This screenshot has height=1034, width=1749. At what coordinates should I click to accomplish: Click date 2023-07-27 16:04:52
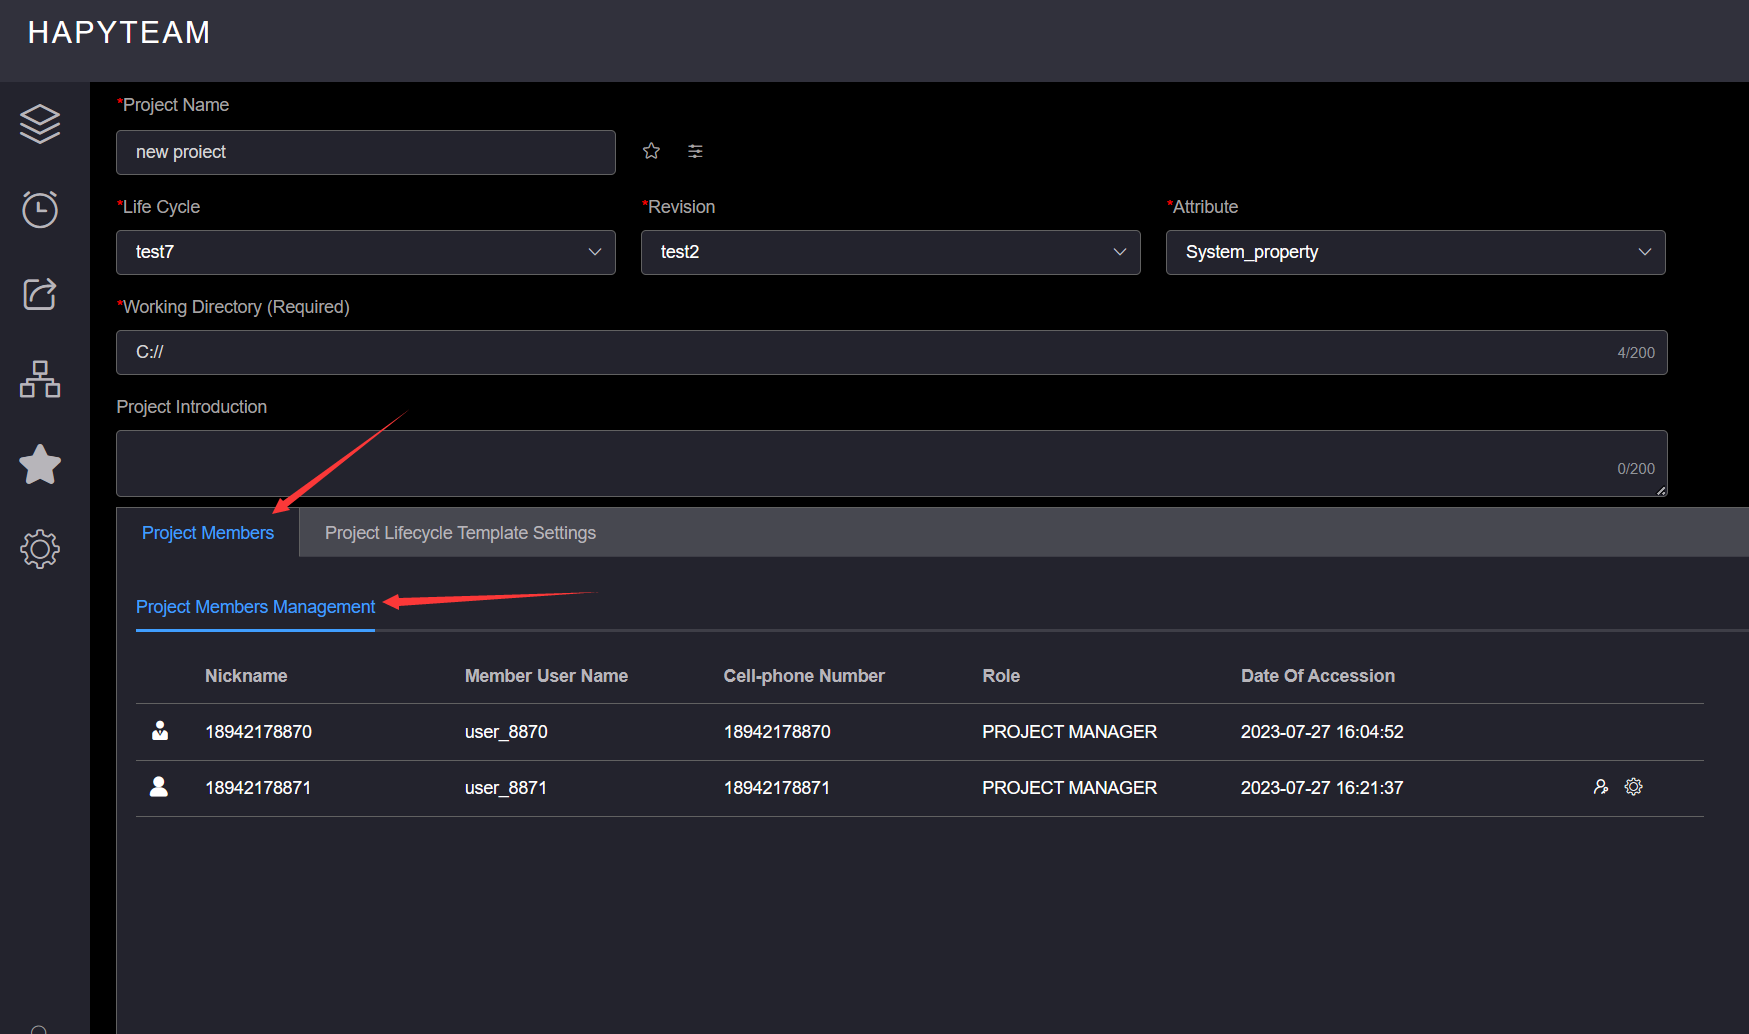(x=1322, y=732)
